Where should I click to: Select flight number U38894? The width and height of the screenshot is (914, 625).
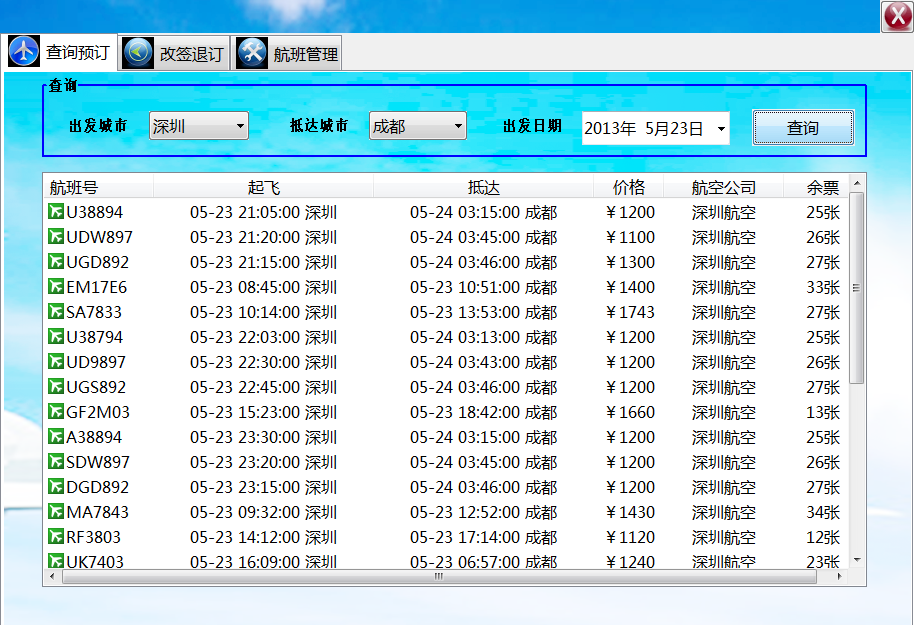click(x=94, y=212)
